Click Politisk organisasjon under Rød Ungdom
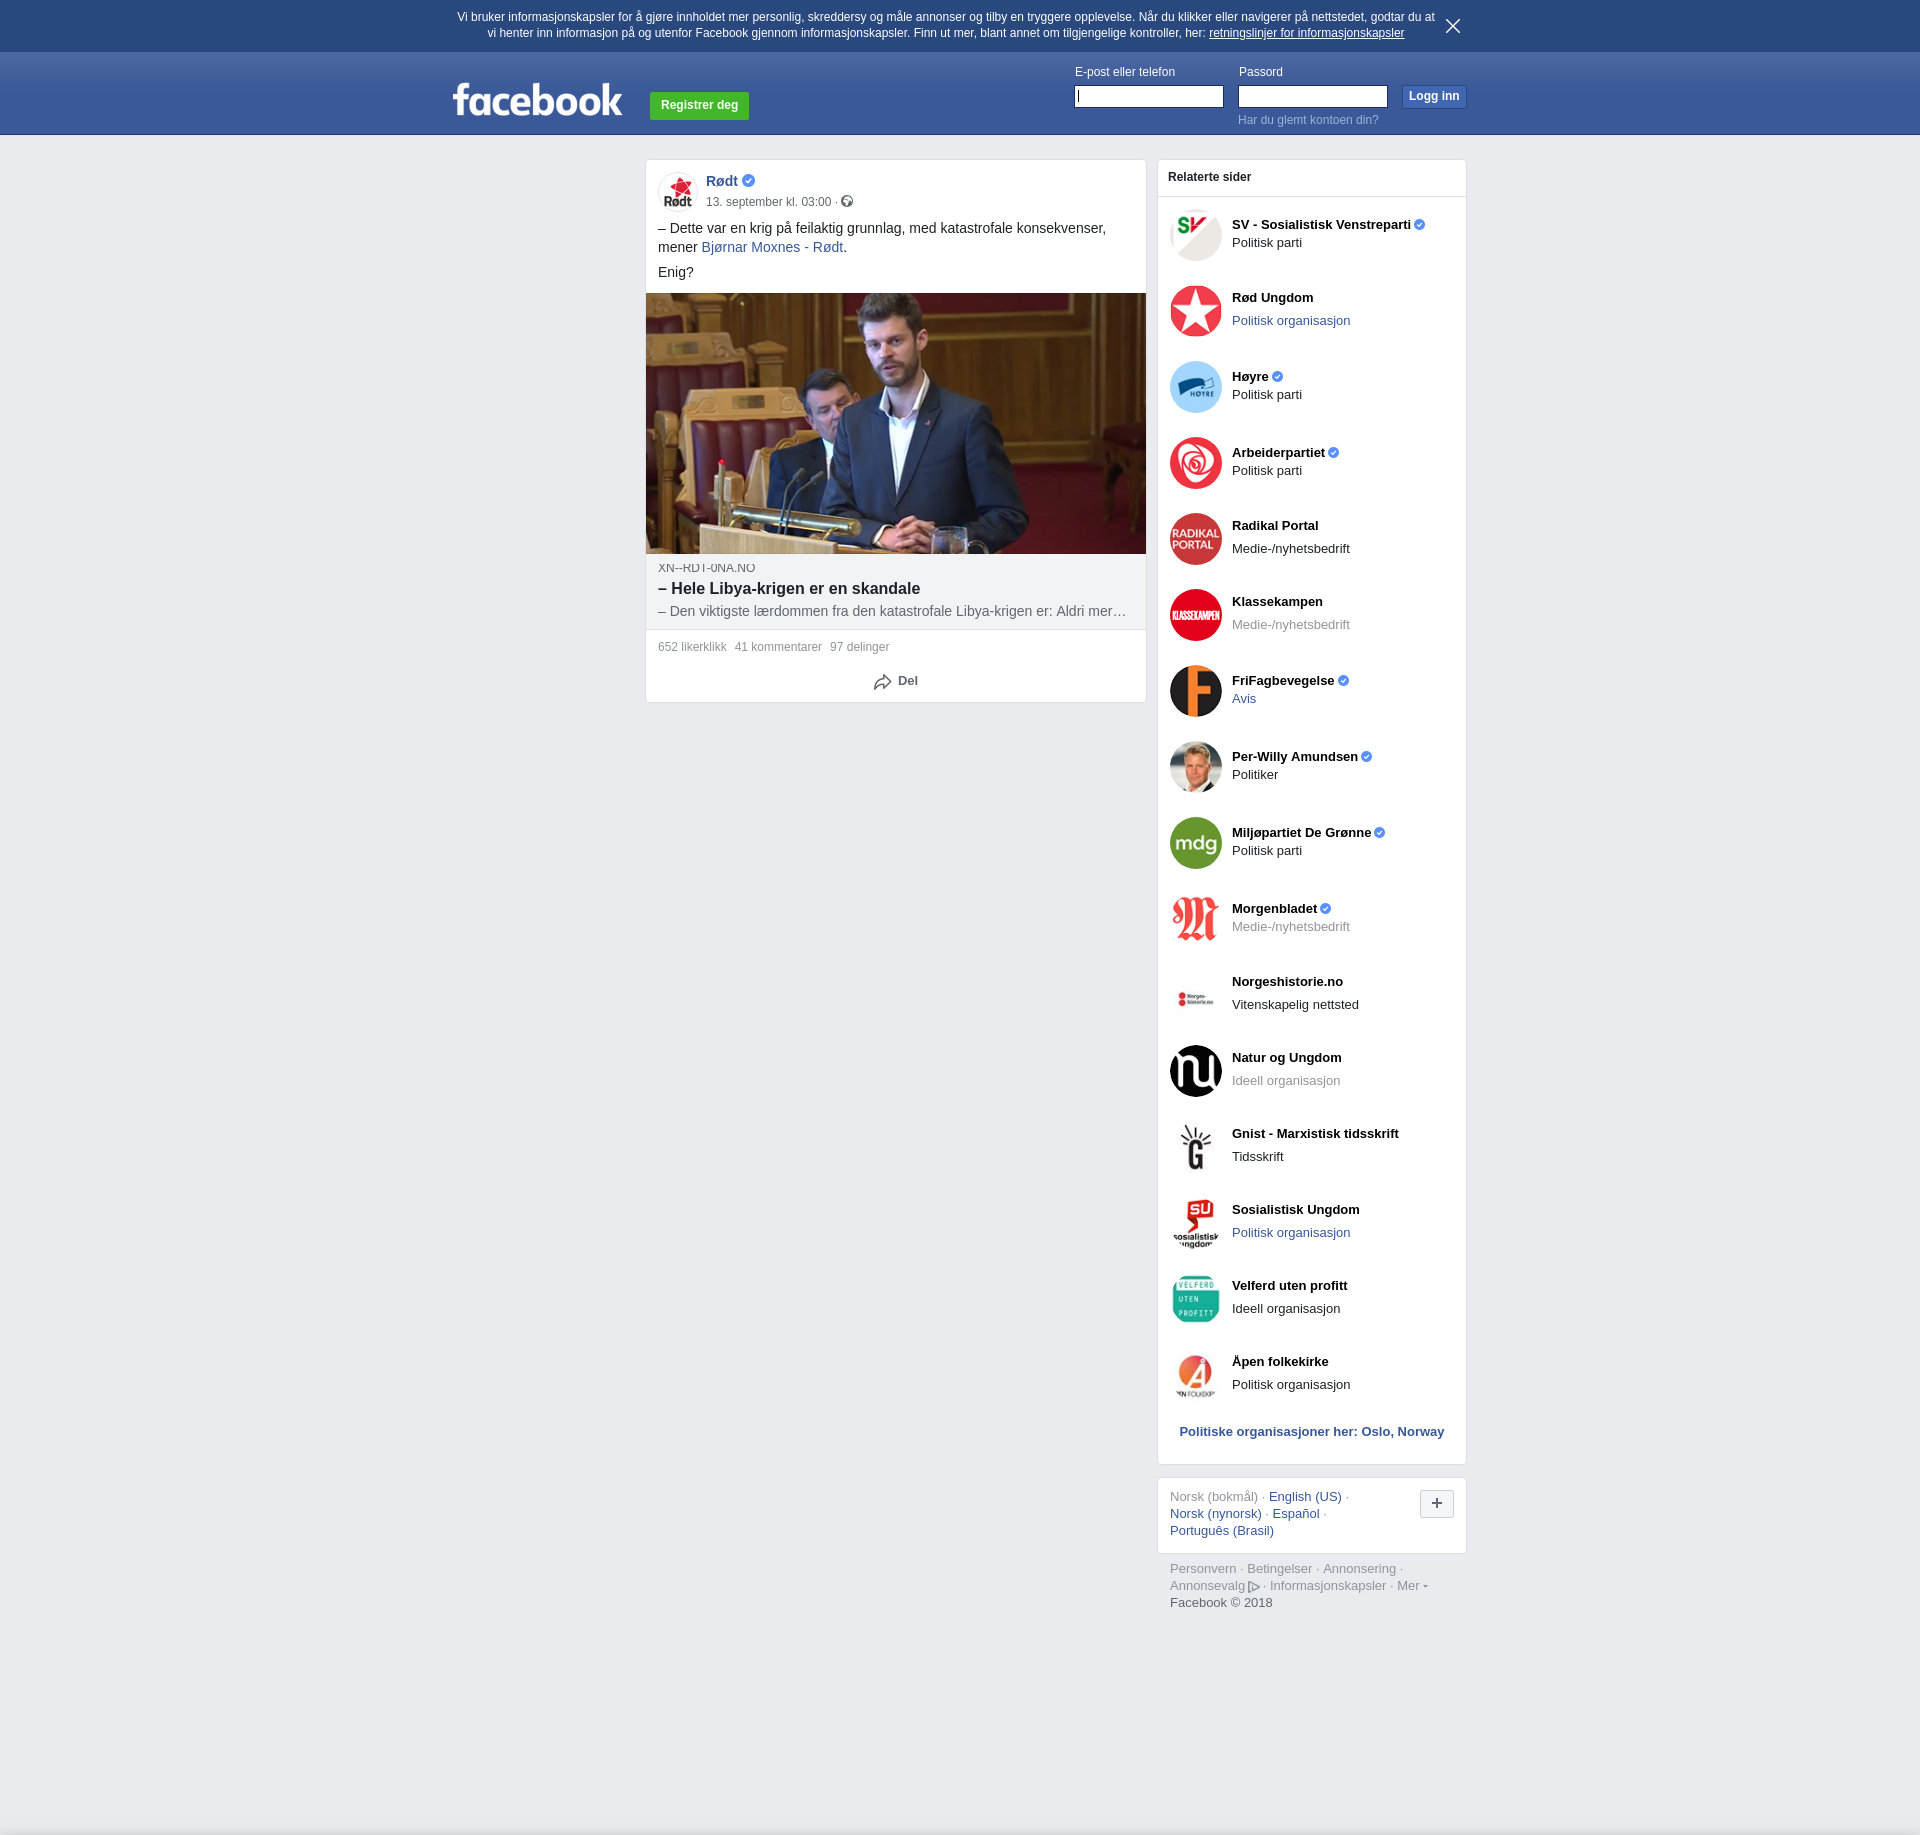 [x=1291, y=321]
